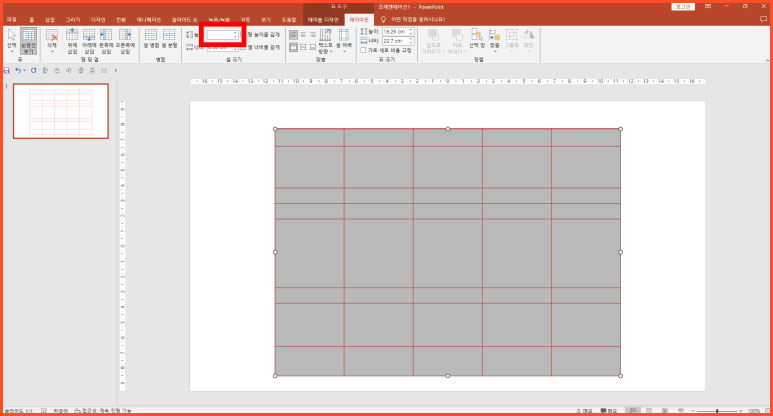Click the zoom slider handle
This screenshot has height=416, width=773.
click(717, 411)
